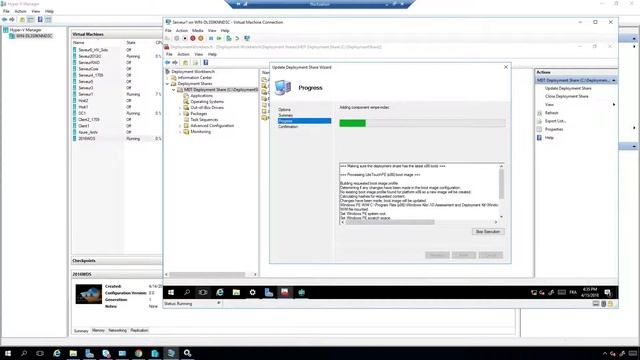Click the Stop Execution button
640x360 pixels.
pos(488,231)
